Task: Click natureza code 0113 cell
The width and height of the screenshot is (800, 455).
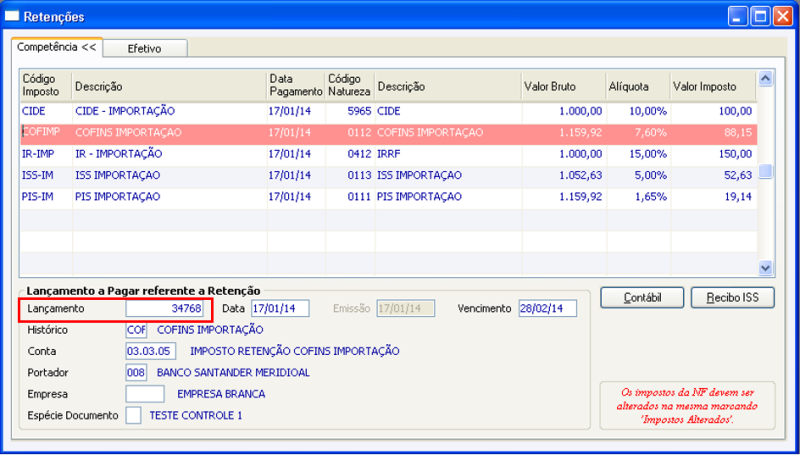Action: point(349,175)
